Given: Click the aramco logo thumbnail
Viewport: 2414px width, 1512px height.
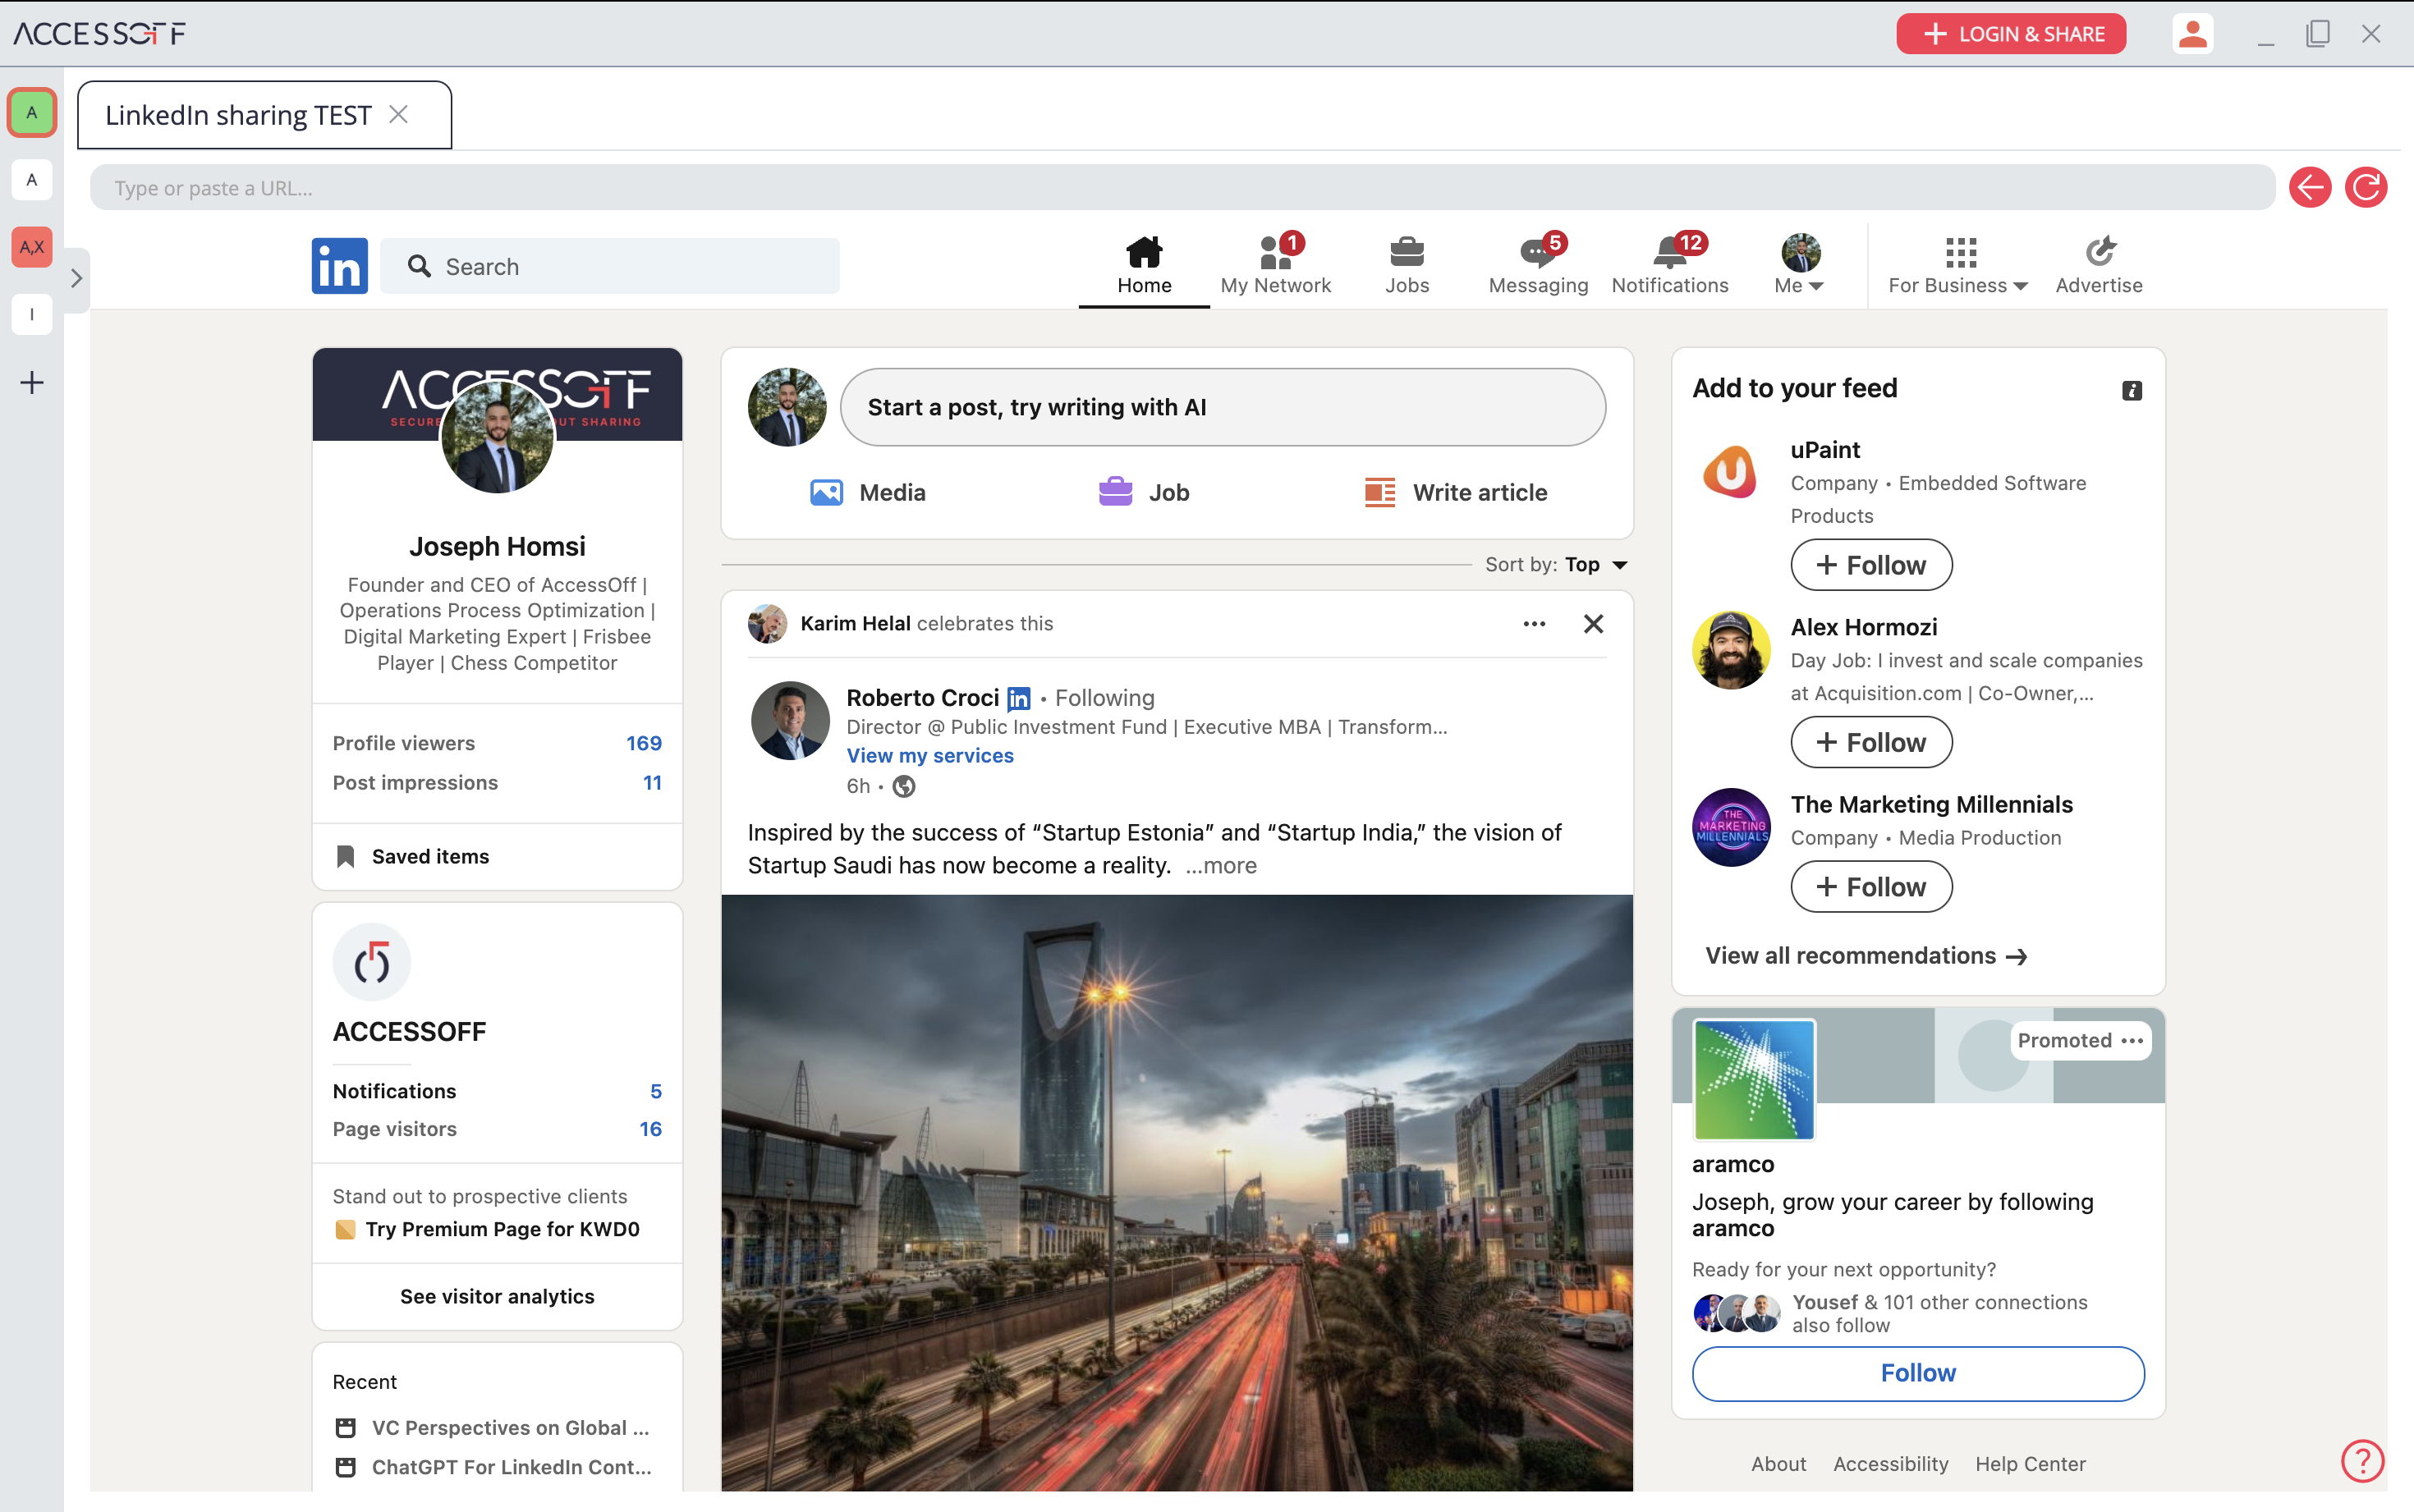Looking at the screenshot, I should pyautogui.click(x=1754, y=1079).
